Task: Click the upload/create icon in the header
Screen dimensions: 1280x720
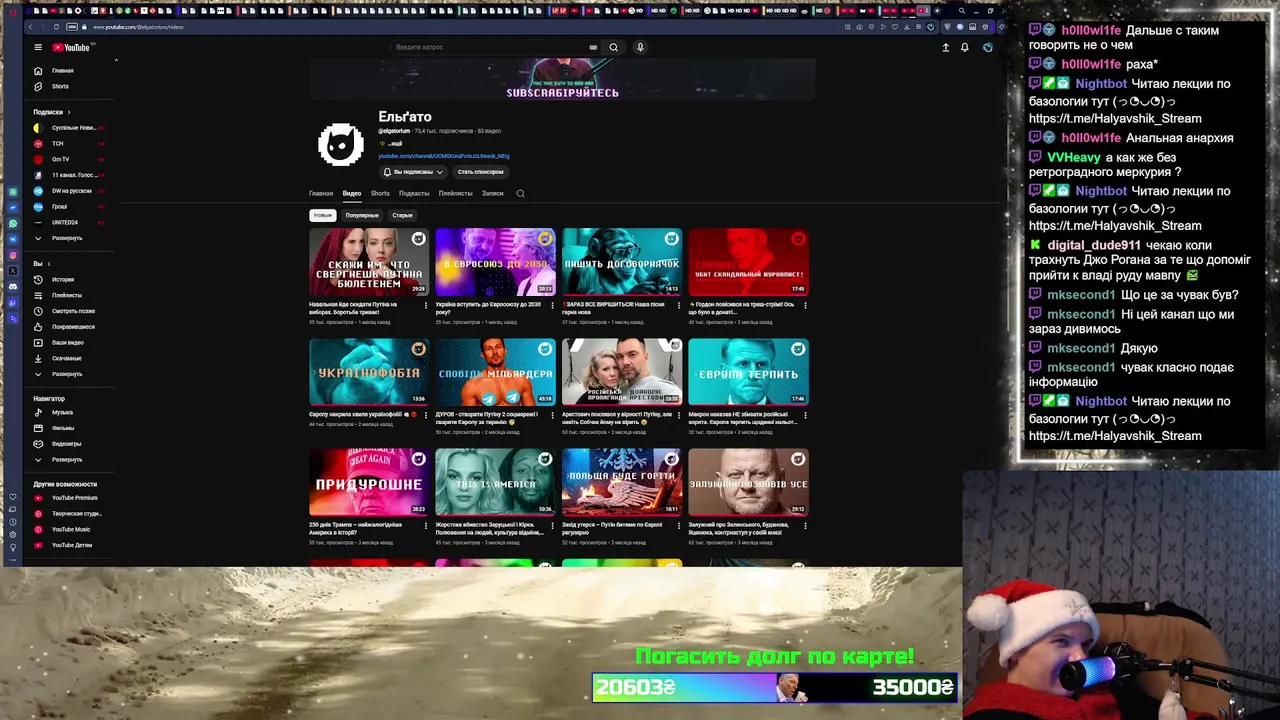Action: [x=946, y=47]
